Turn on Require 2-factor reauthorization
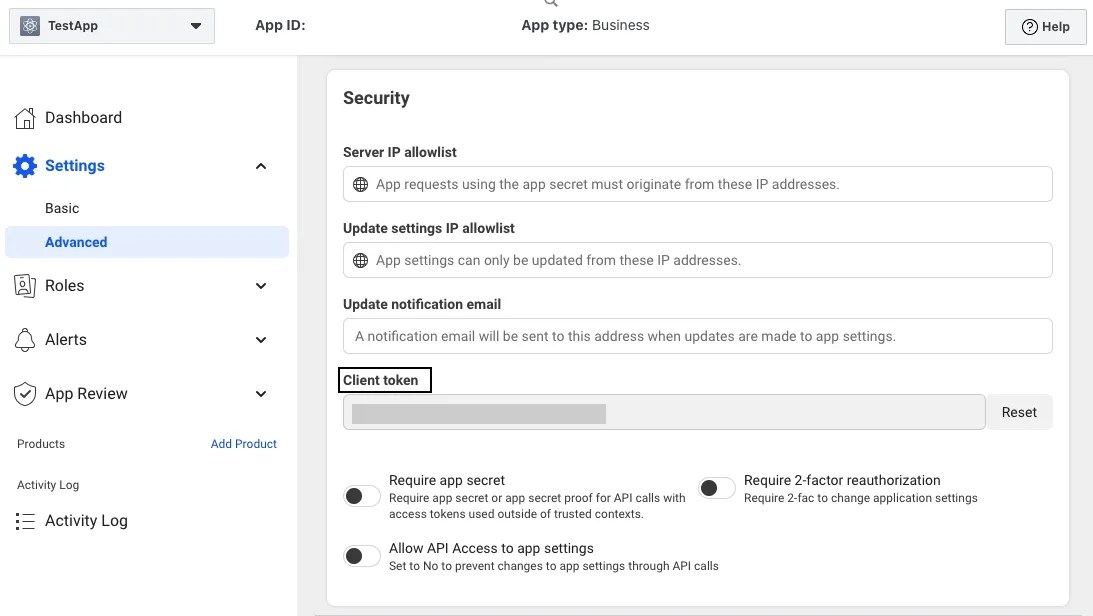Screen dimensions: 1093x616 (716, 487)
